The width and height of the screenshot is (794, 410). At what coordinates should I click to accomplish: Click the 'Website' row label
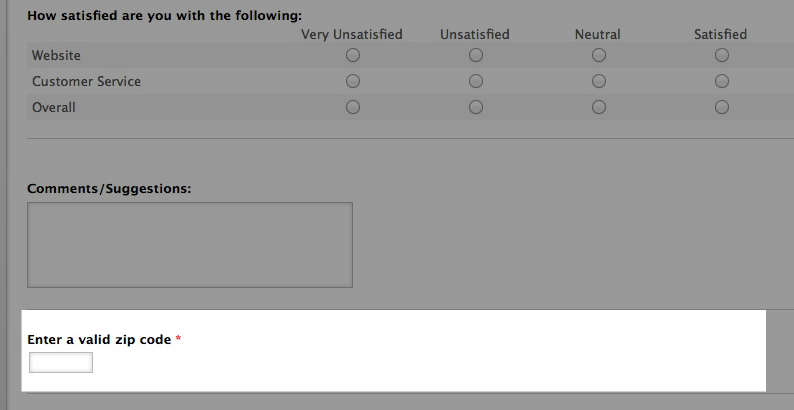pyautogui.click(x=56, y=55)
